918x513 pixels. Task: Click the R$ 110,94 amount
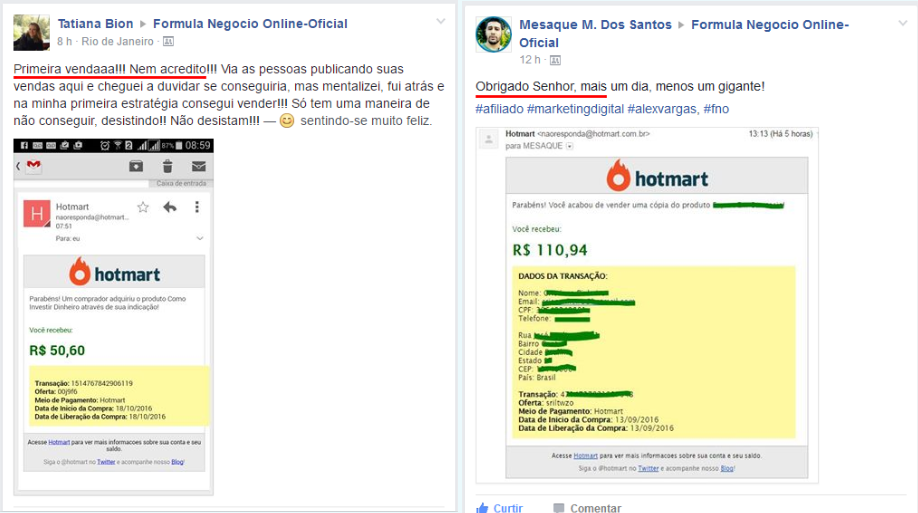(550, 250)
